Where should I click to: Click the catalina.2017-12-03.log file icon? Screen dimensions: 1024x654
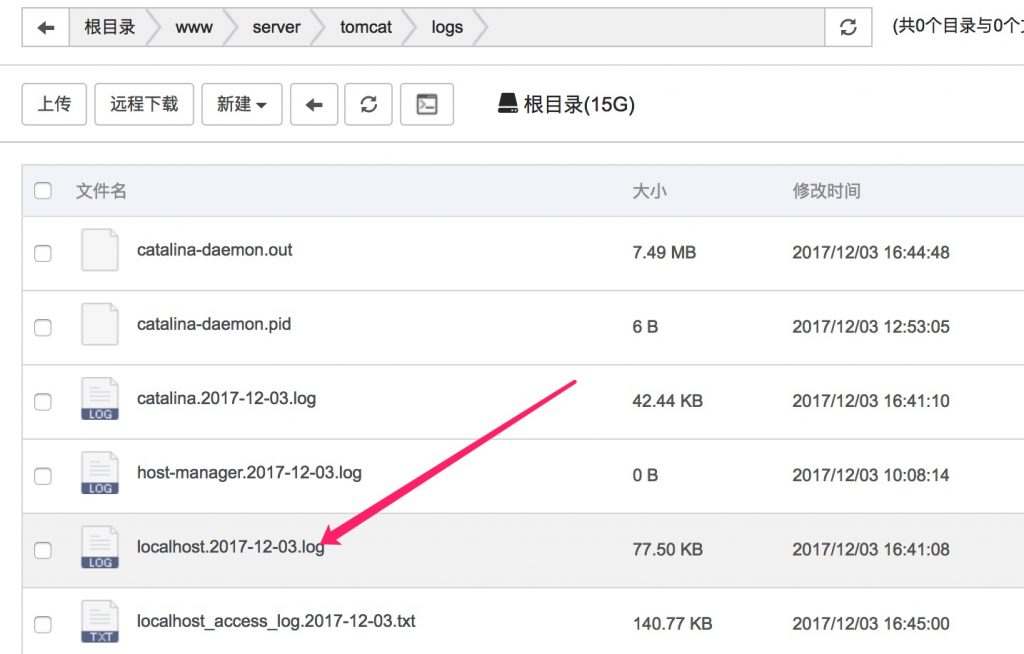tap(100, 400)
